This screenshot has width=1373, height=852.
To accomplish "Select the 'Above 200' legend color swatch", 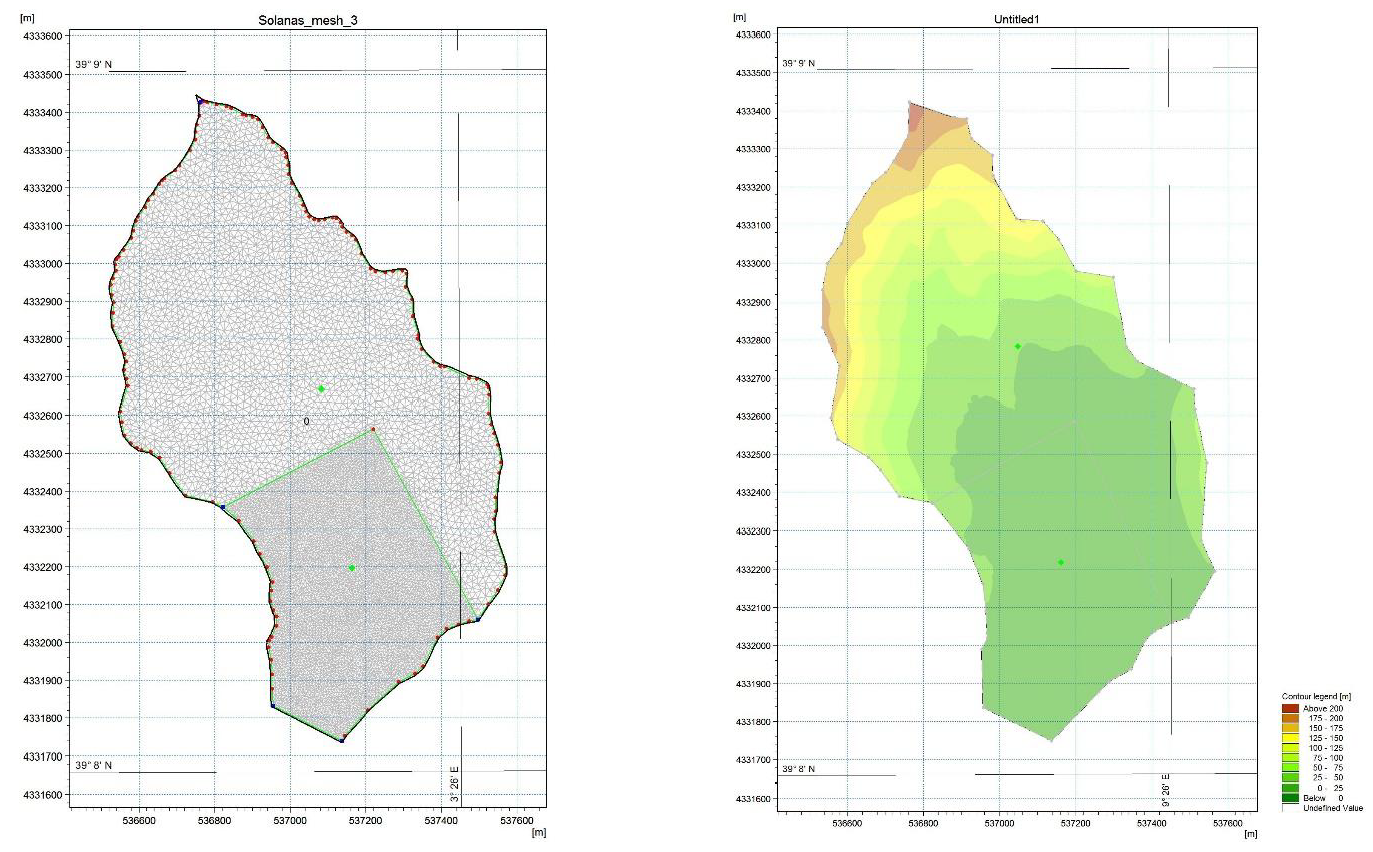I will pyautogui.click(x=1291, y=708).
